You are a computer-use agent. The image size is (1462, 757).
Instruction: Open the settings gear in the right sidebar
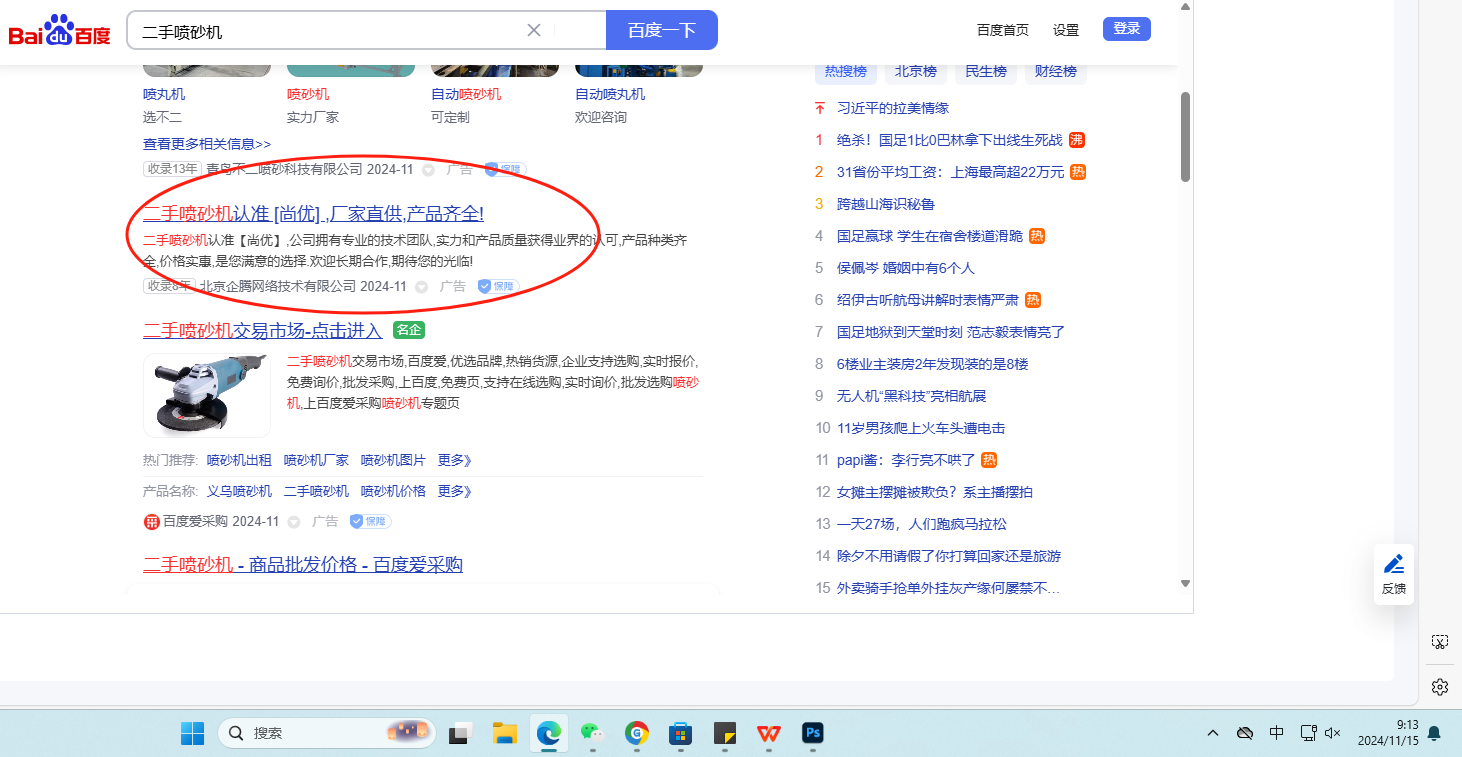coord(1440,687)
